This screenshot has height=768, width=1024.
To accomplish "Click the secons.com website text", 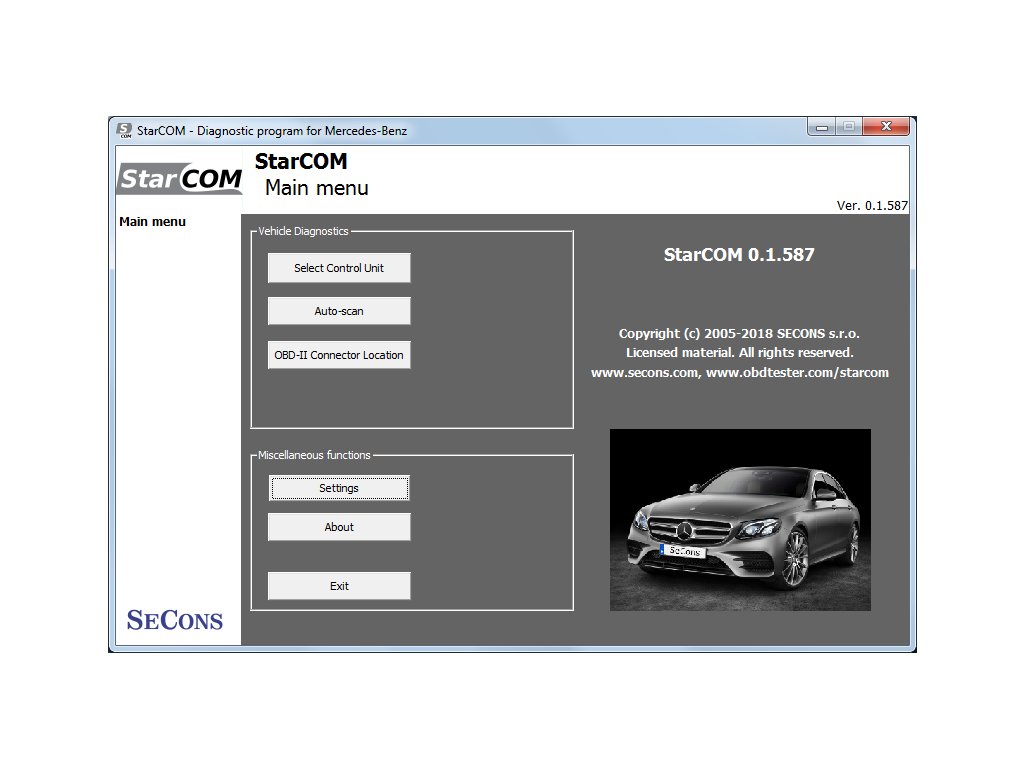I will [x=644, y=373].
